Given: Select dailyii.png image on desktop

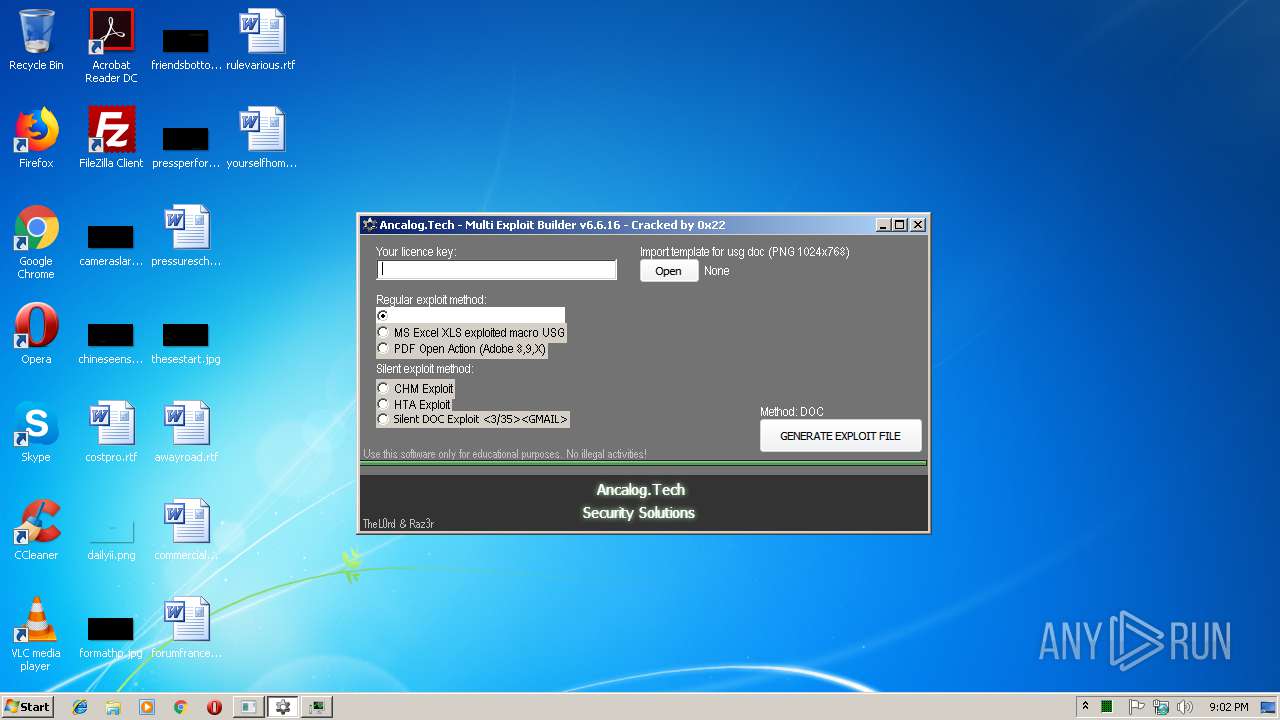Looking at the screenshot, I should pos(111,540).
